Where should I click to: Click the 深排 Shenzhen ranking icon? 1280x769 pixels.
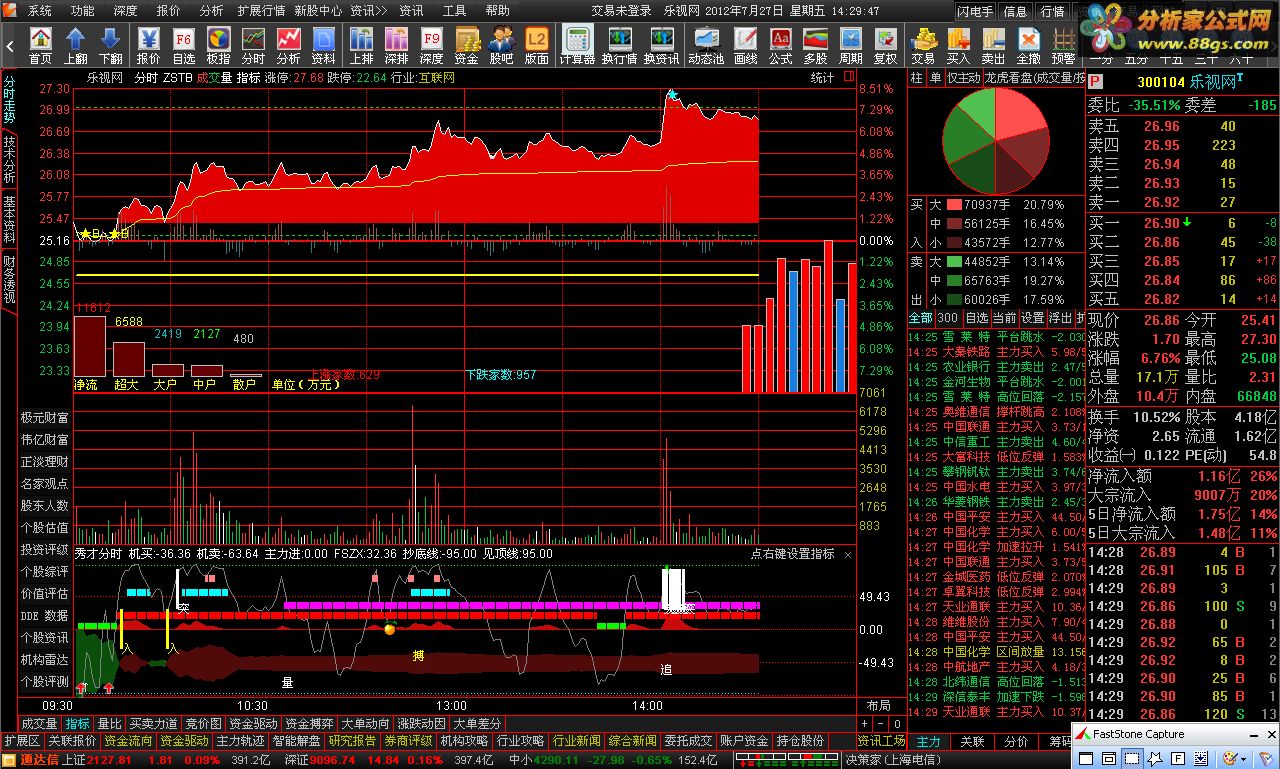point(396,46)
